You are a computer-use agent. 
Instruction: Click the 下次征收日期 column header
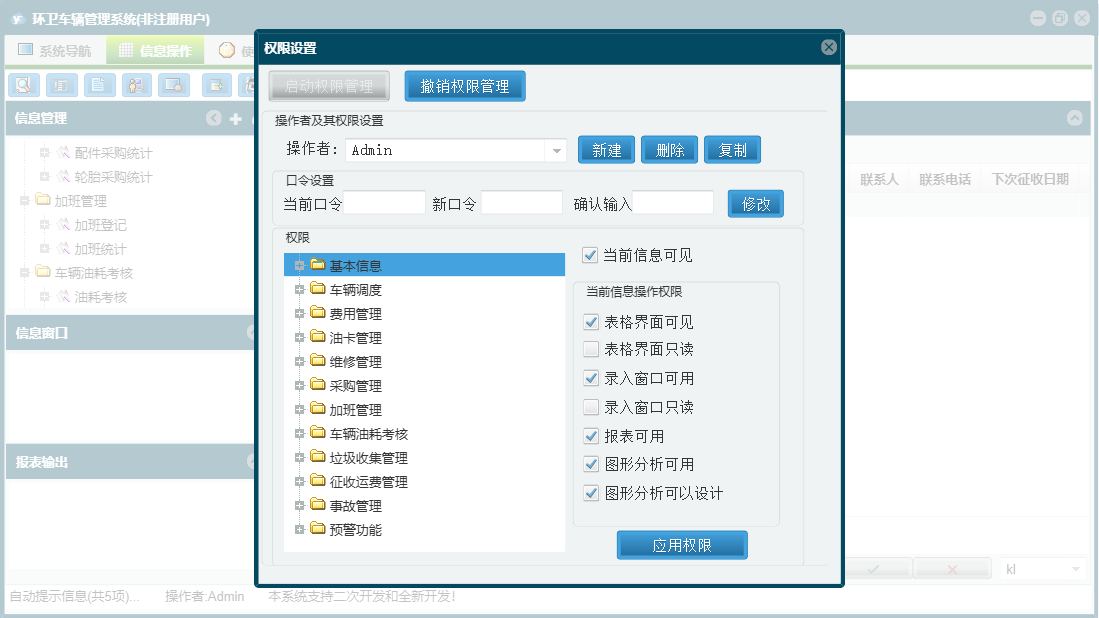(x=1030, y=179)
